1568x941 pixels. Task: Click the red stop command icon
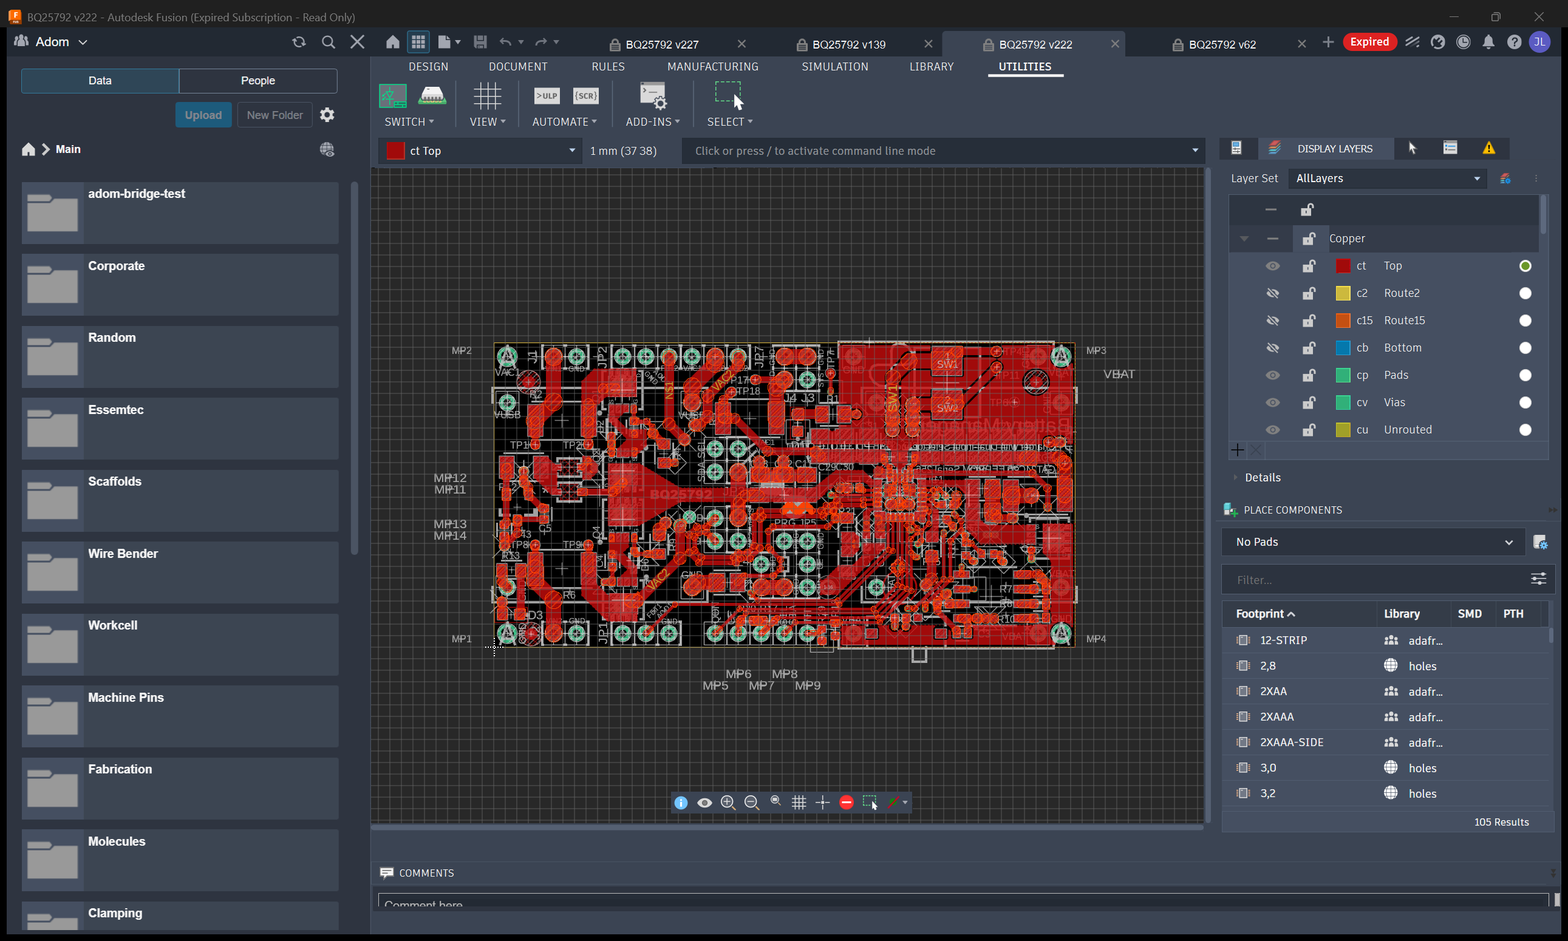(847, 803)
